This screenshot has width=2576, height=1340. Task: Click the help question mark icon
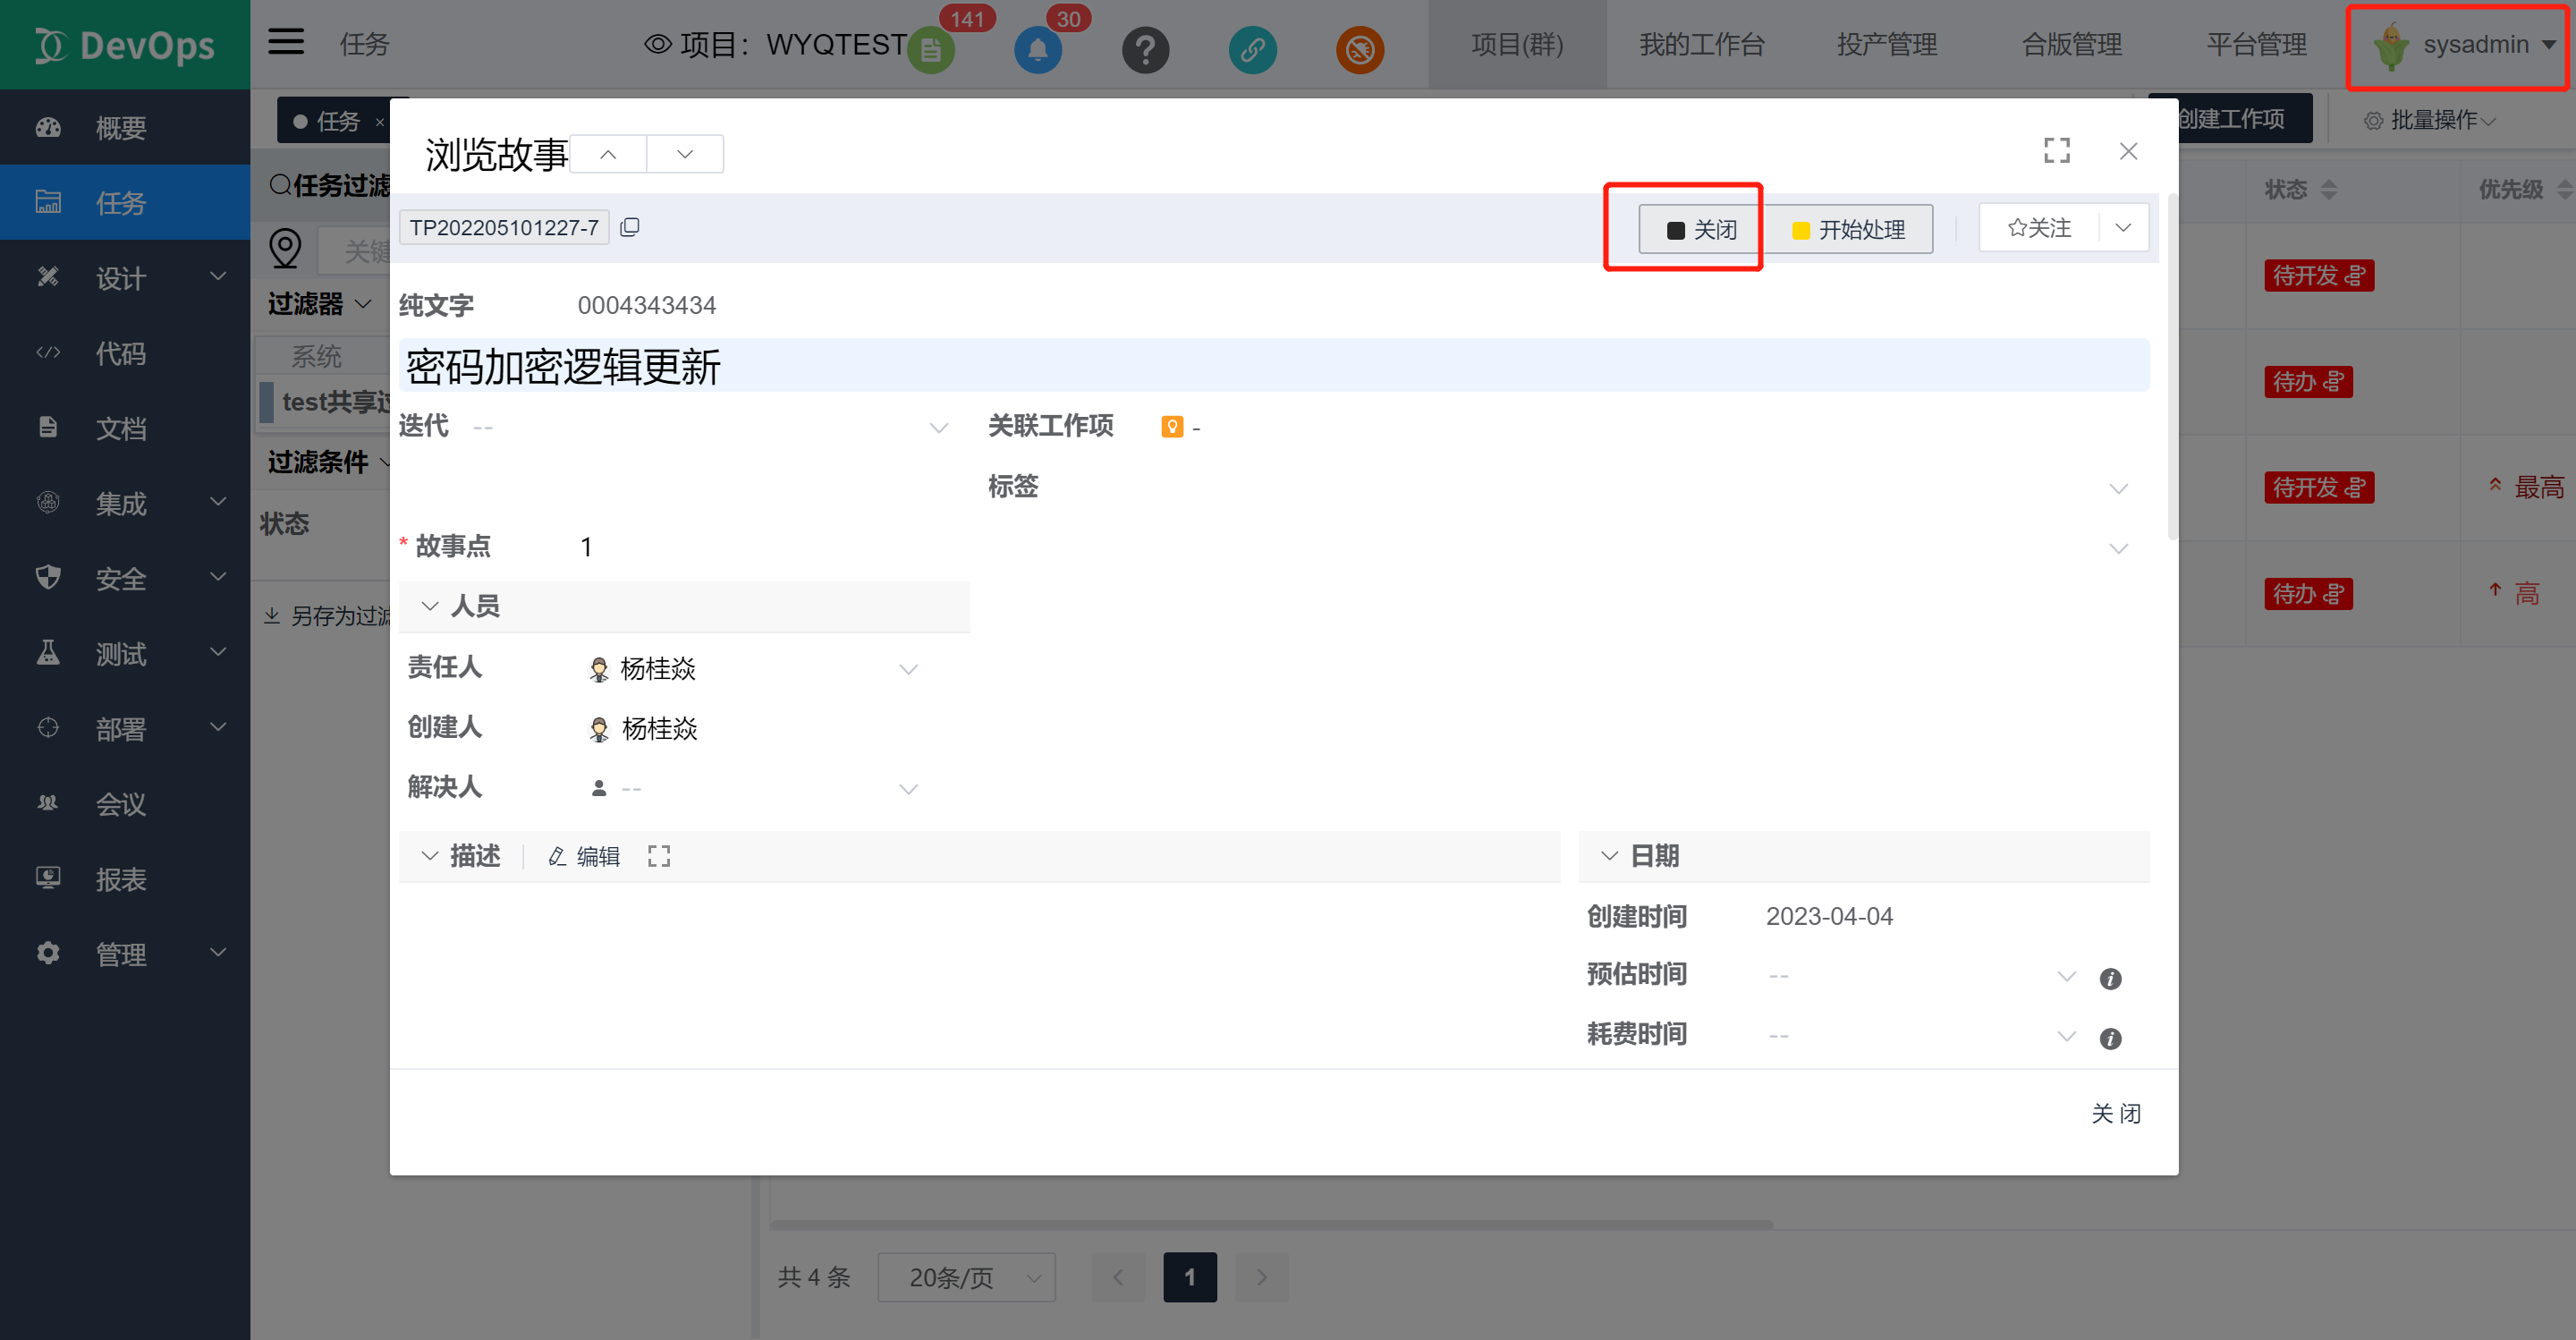1145,50
